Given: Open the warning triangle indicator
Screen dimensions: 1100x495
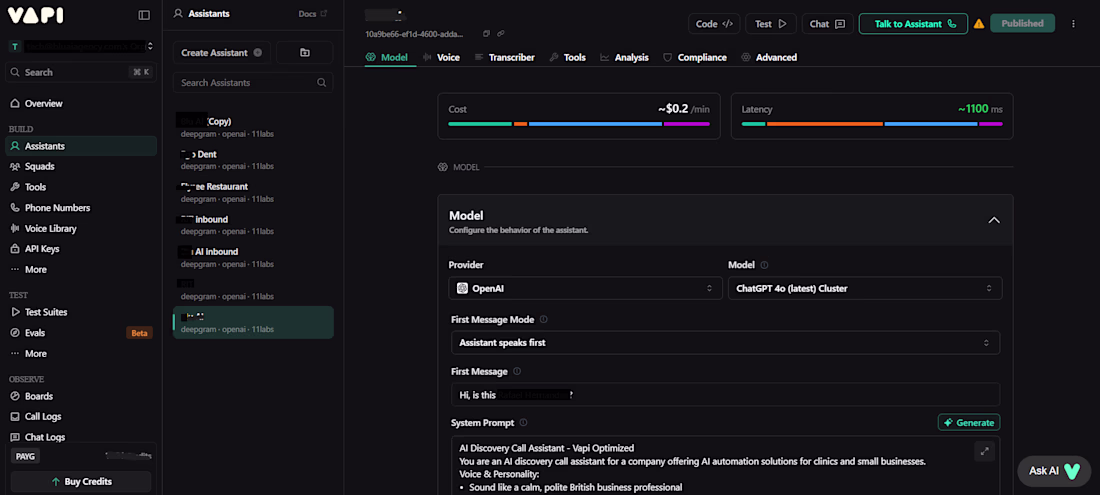Looking at the screenshot, I should (x=979, y=24).
